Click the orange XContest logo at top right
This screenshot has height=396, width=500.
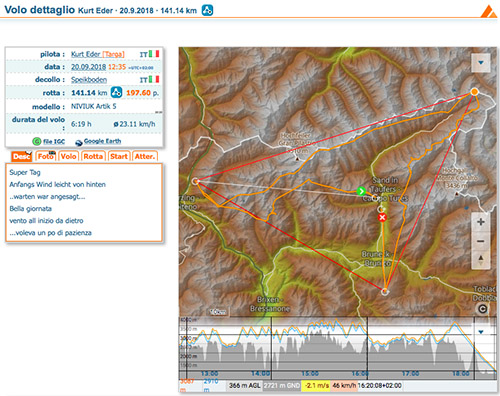(x=489, y=11)
